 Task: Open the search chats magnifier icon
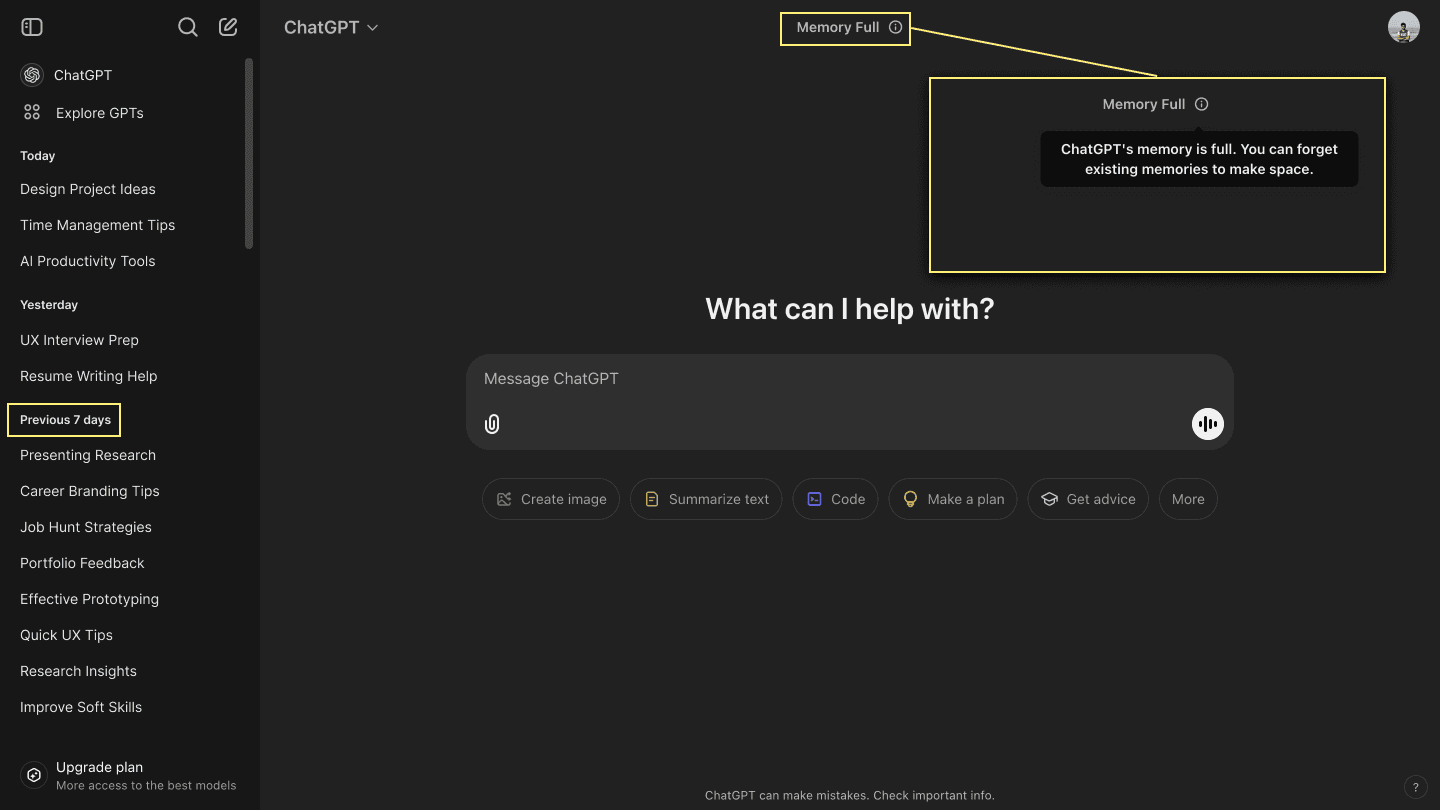(x=188, y=27)
